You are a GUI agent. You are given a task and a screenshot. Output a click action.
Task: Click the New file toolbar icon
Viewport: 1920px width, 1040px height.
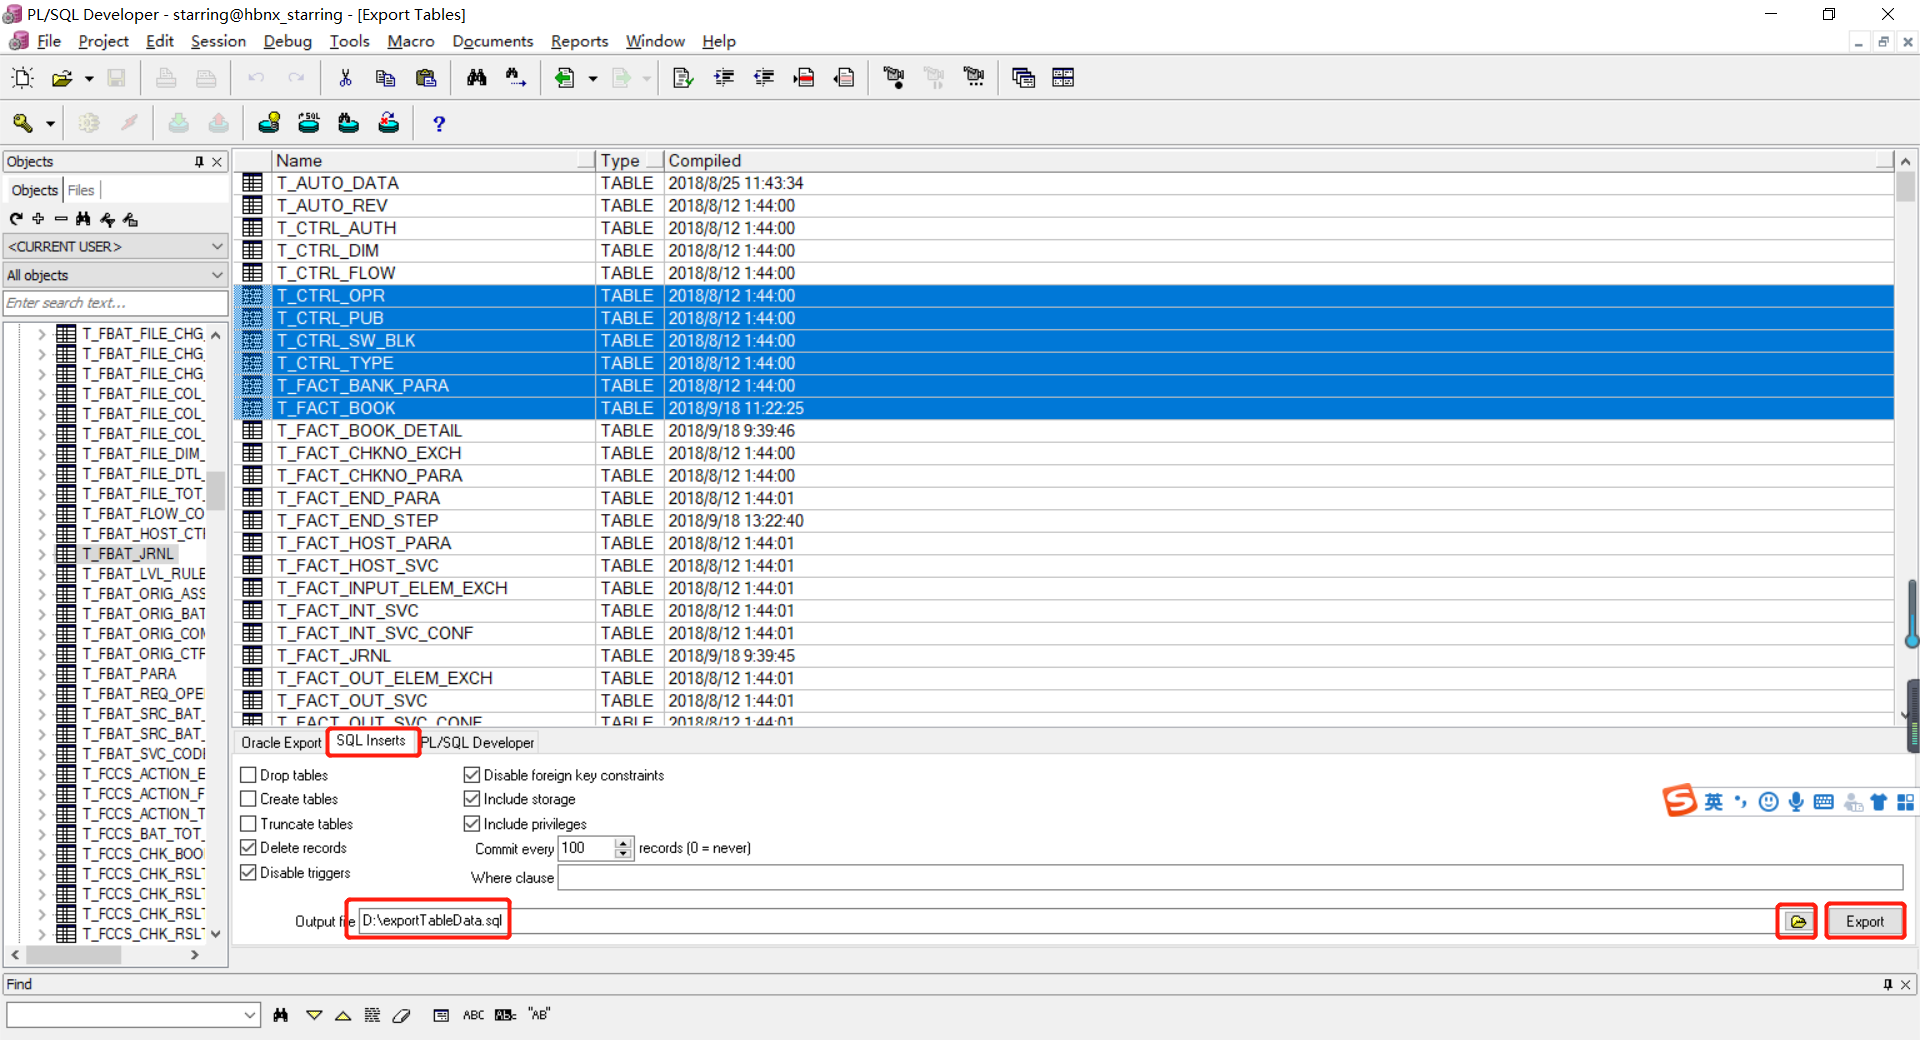22,78
